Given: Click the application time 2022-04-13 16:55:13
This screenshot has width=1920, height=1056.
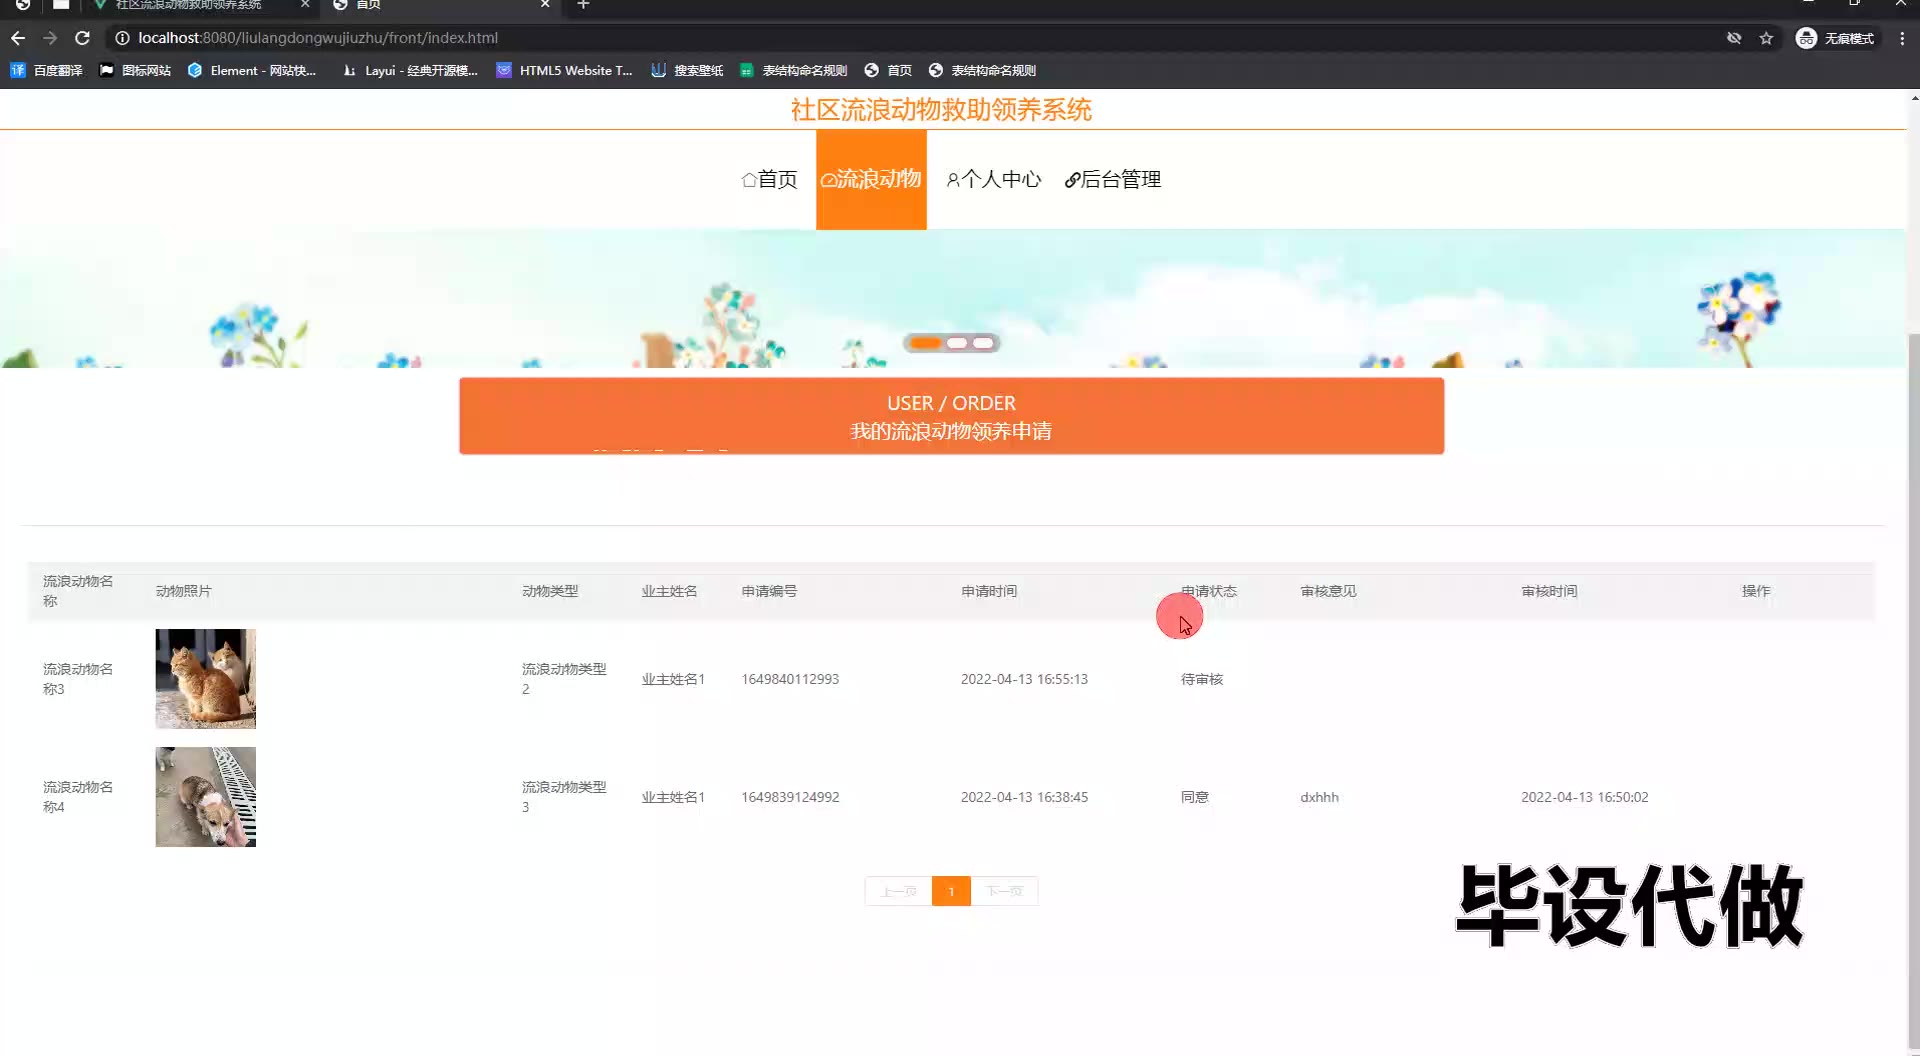Looking at the screenshot, I should click(1024, 679).
